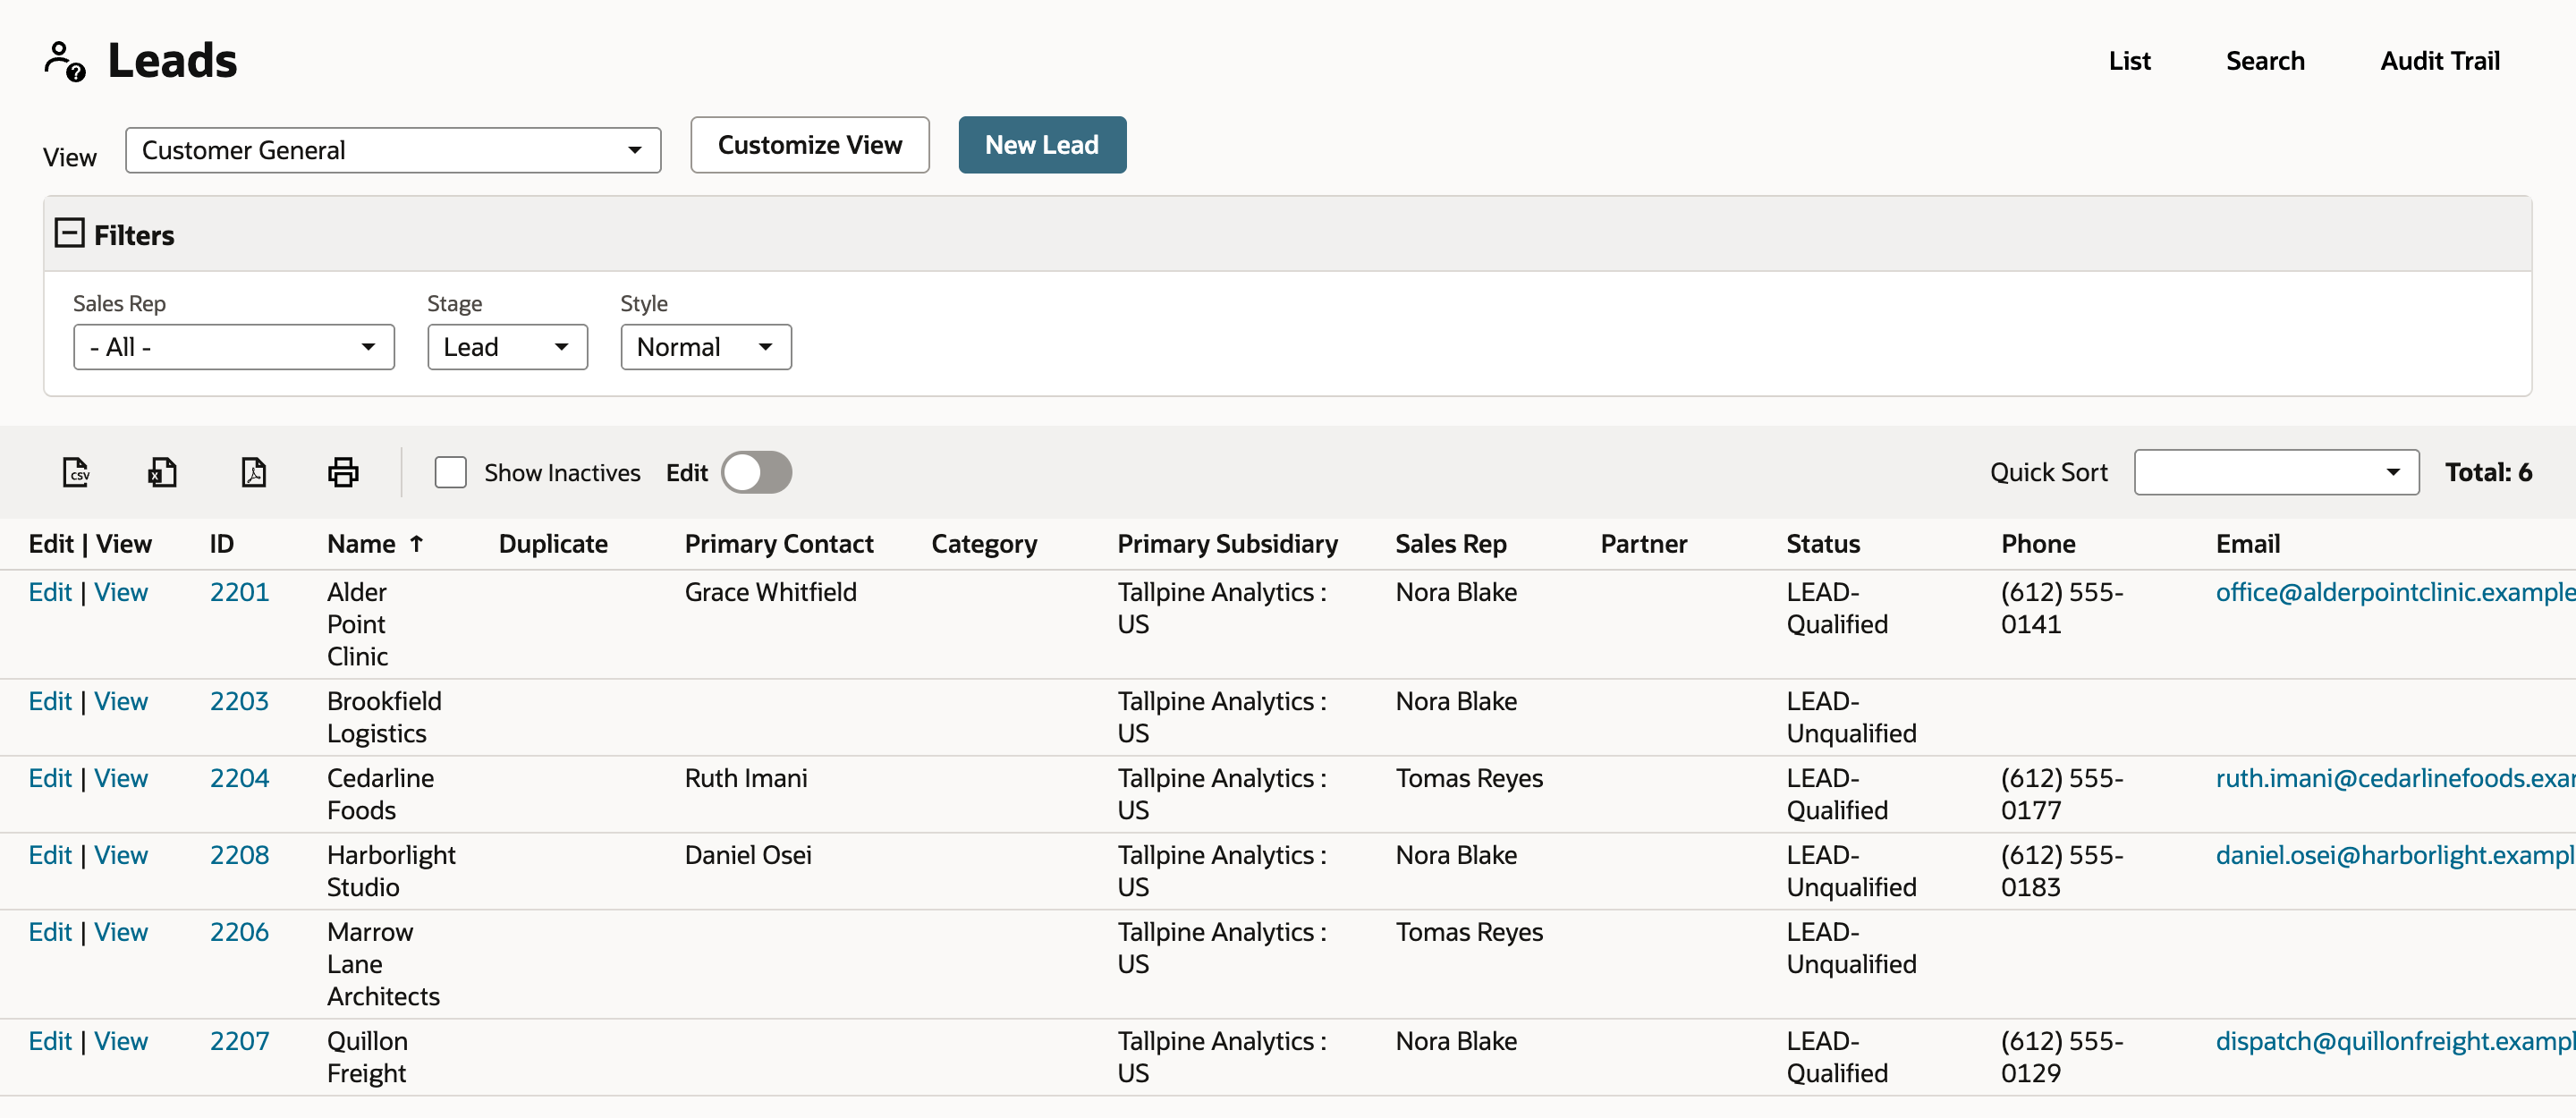Collapse the Filters section

[x=69, y=233]
